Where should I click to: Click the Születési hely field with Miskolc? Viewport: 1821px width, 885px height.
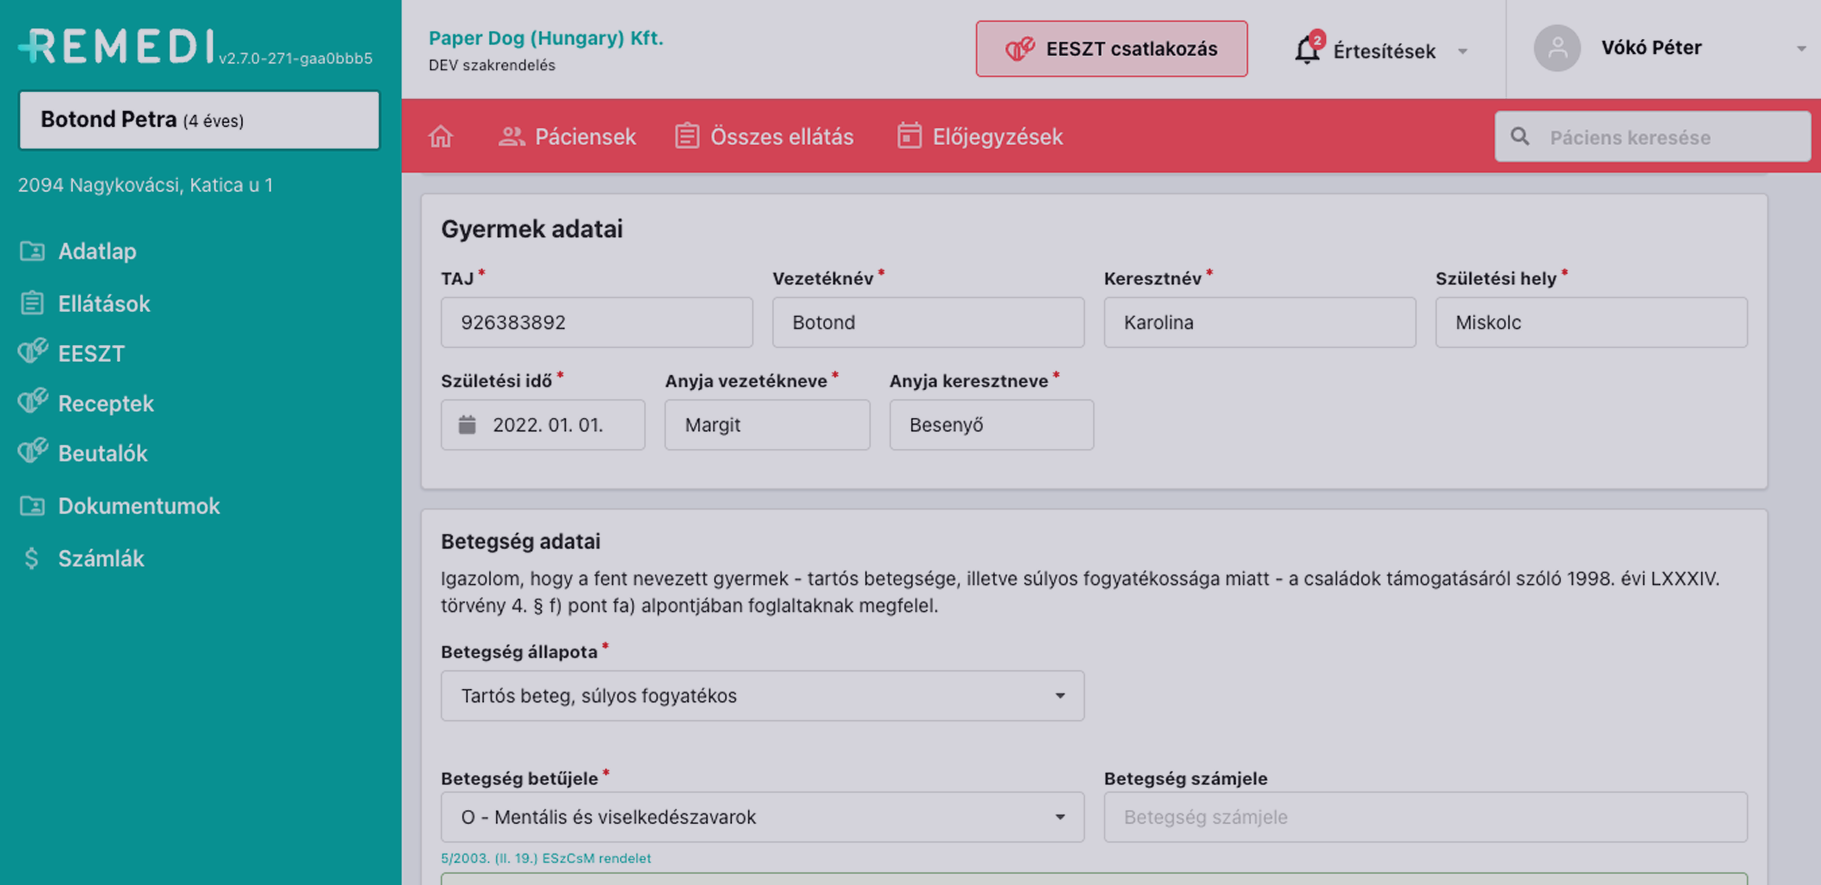(1591, 322)
